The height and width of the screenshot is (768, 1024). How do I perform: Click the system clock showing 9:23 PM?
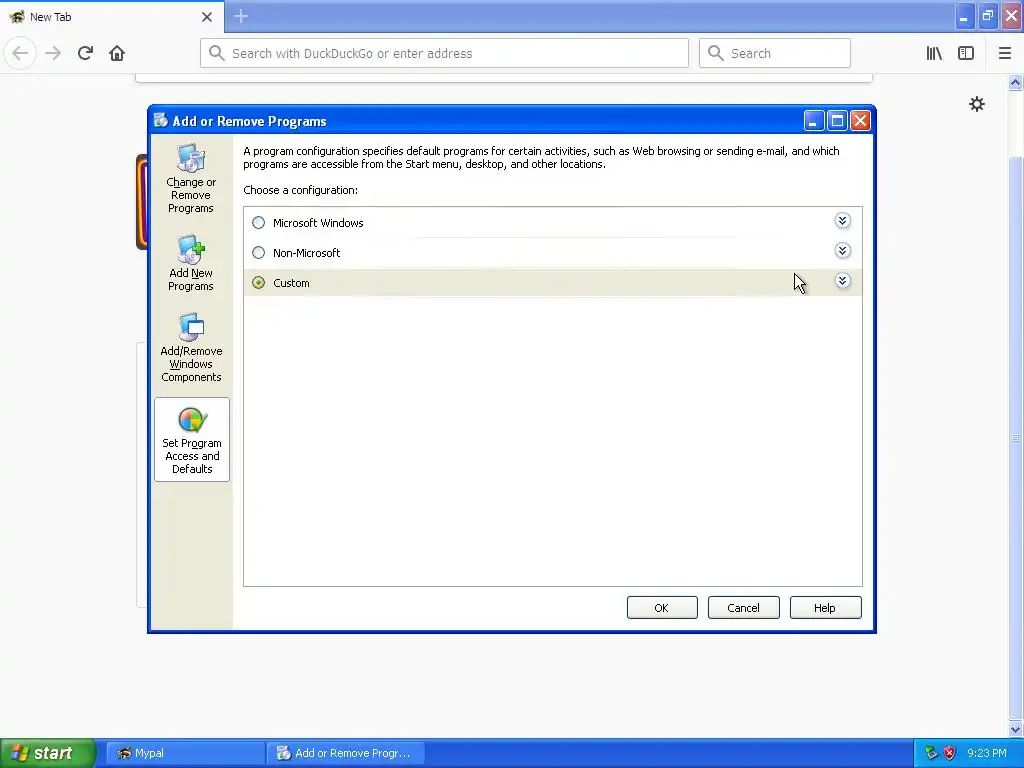[x=986, y=753]
